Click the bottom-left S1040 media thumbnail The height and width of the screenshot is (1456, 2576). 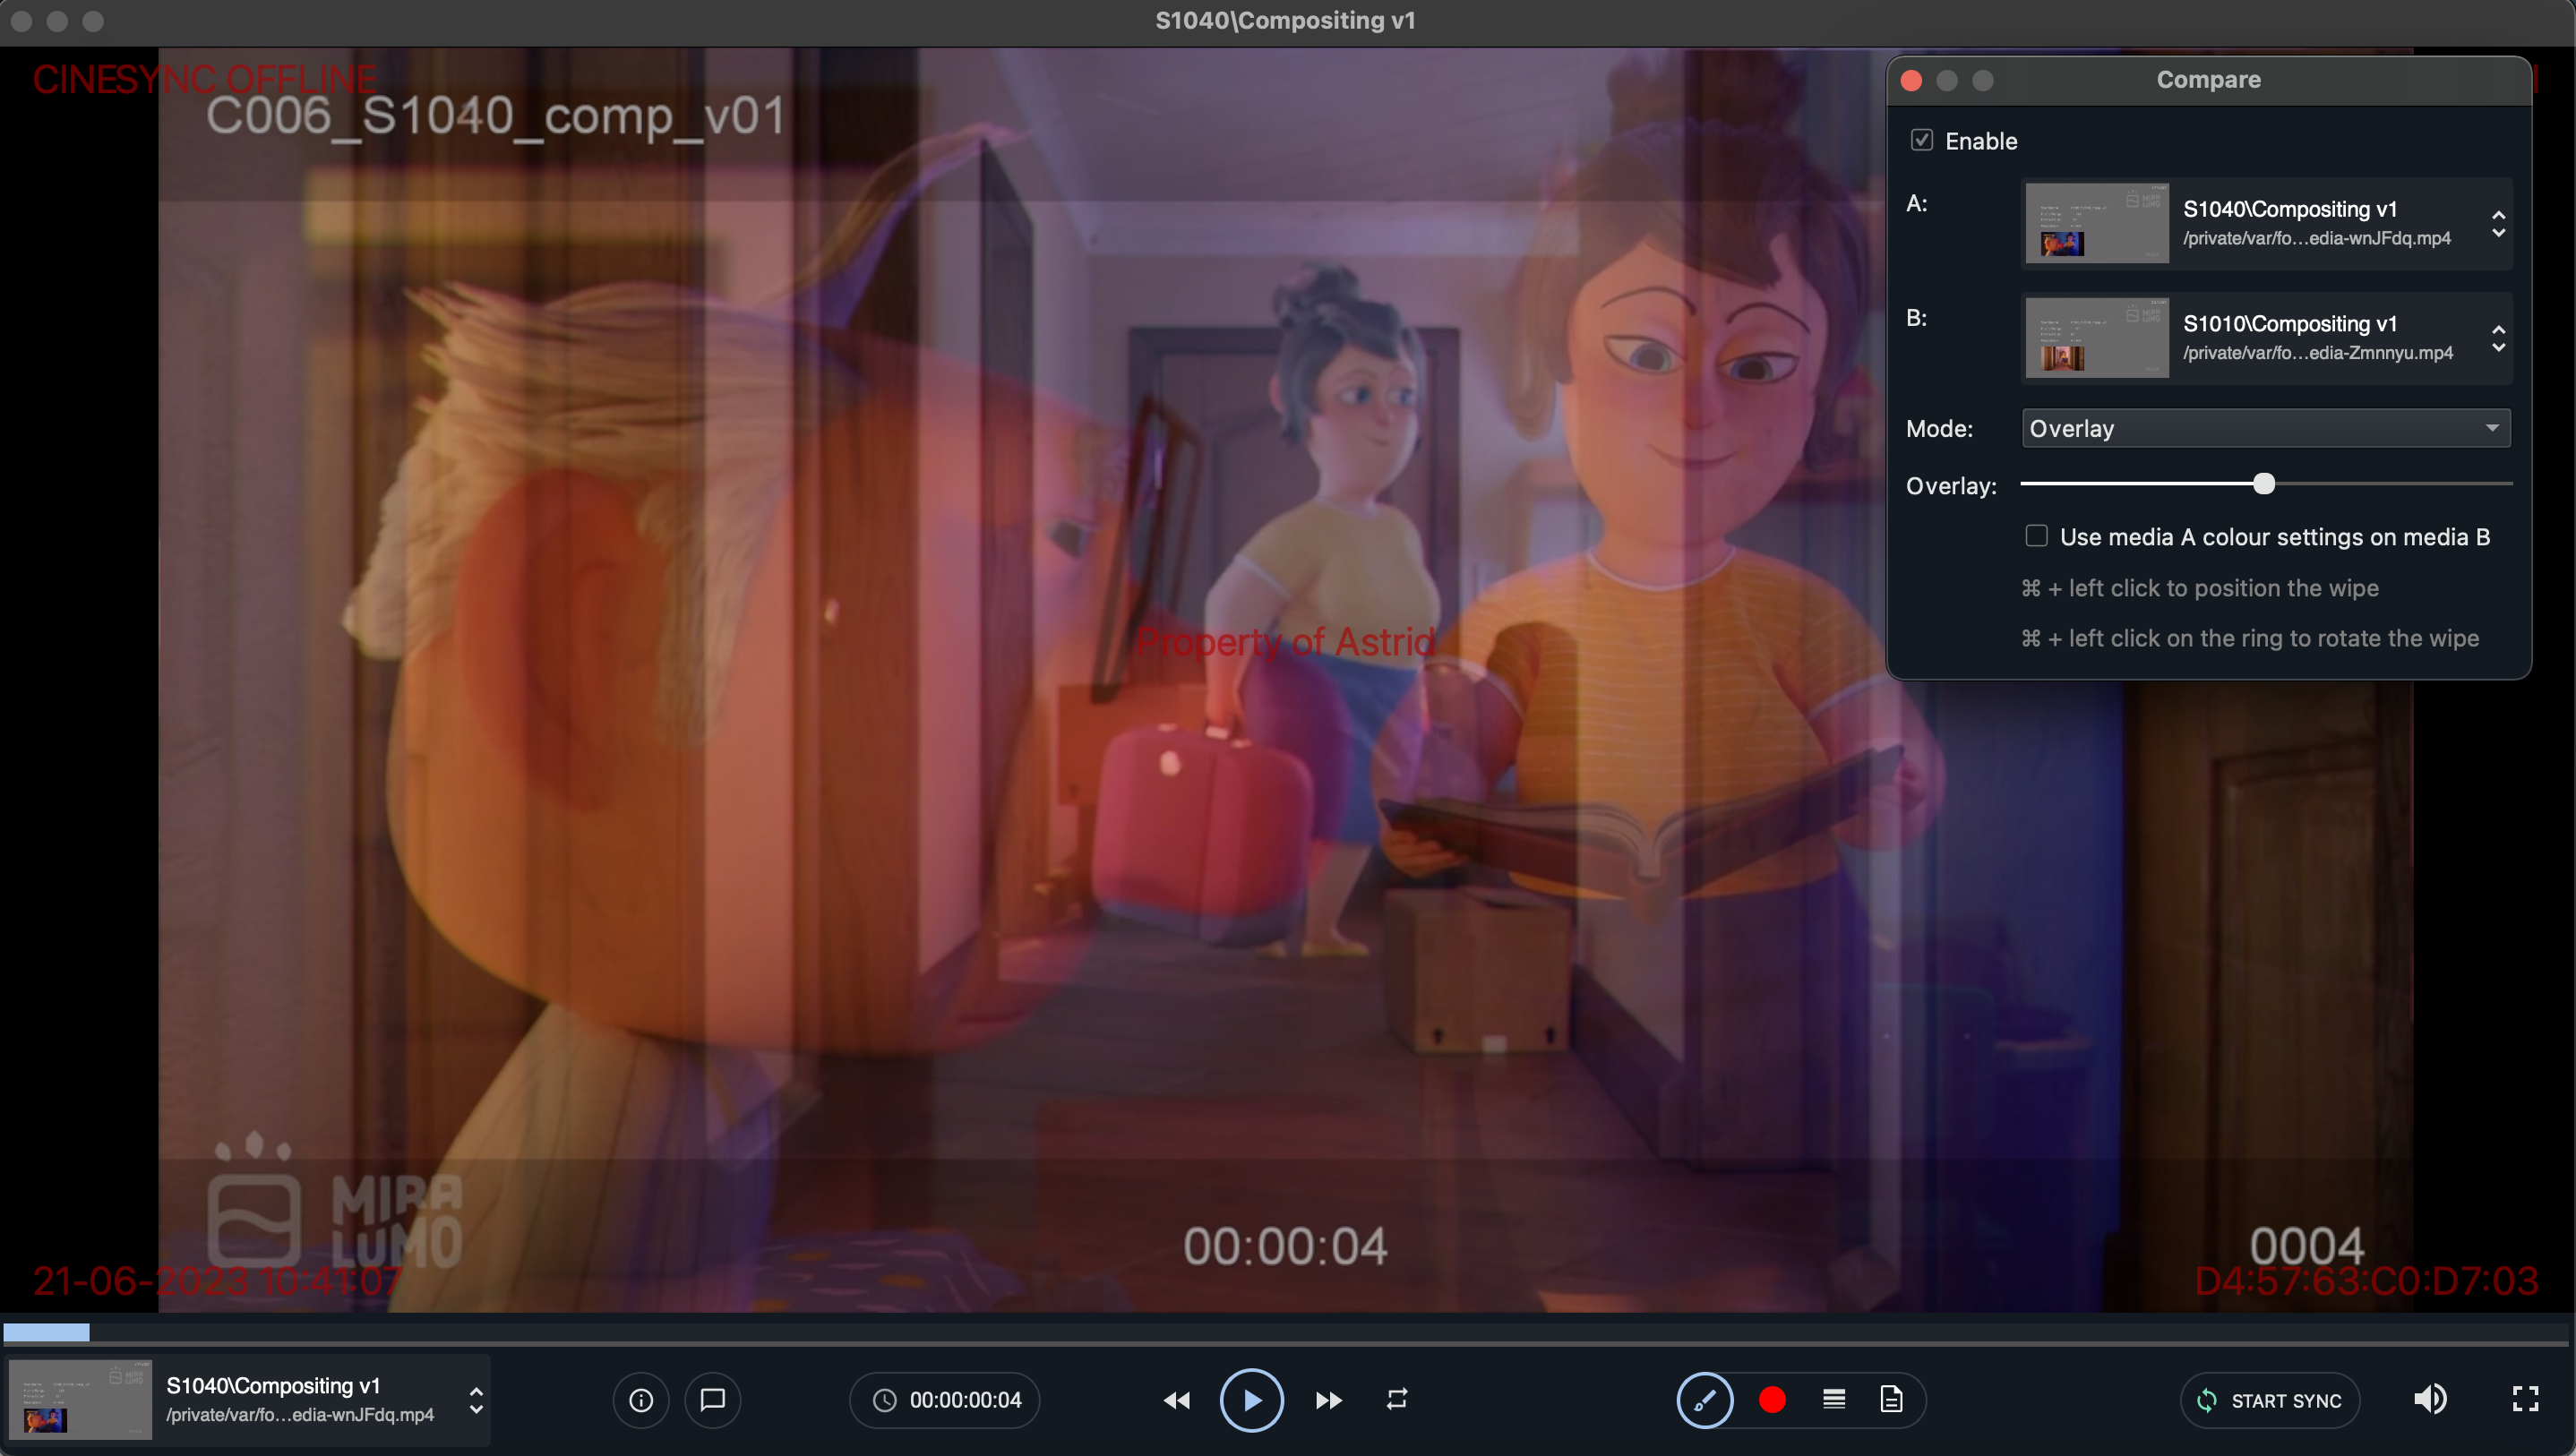[x=80, y=1400]
